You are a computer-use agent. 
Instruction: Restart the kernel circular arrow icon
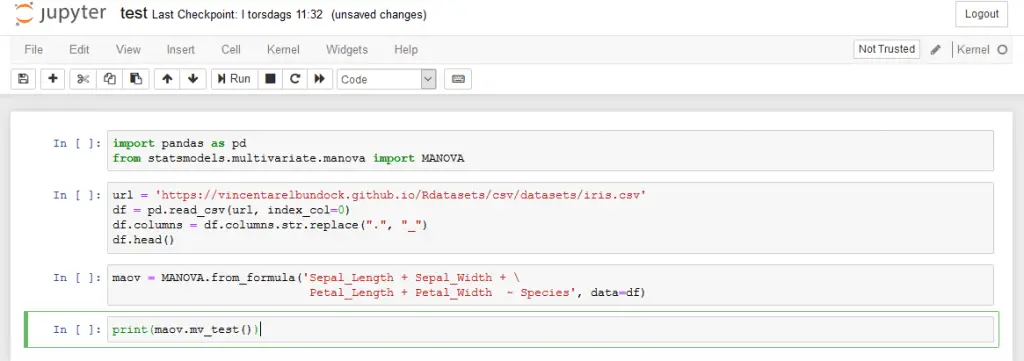click(x=295, y=79)
